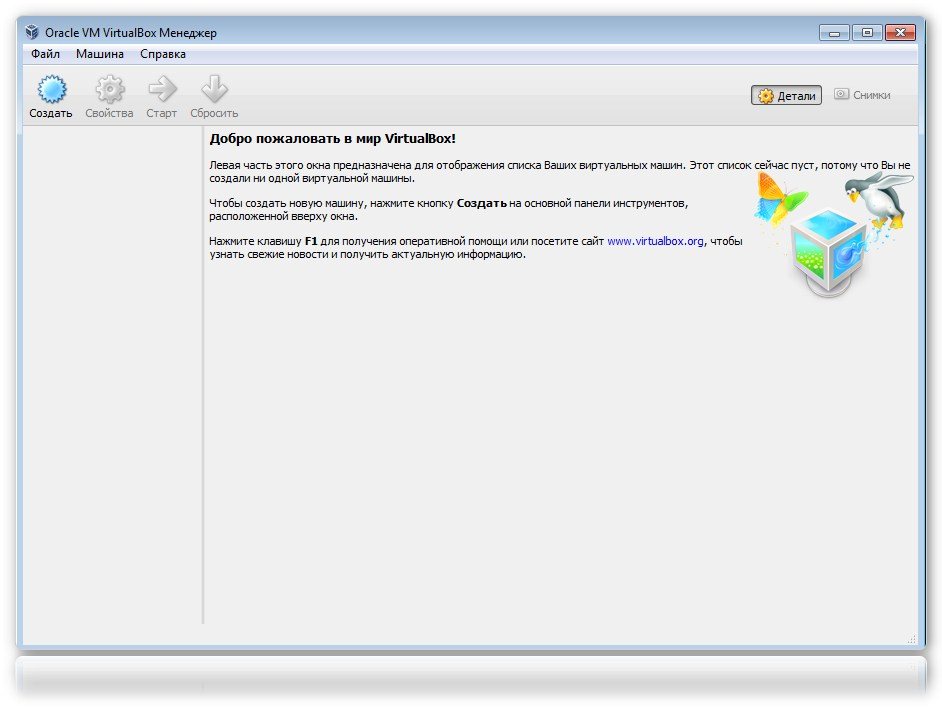Image resolution: width=942 pixels, height=709 pixels.
Task: Click the VirtualBox cube icon in title bar
Action: pos(33,32)
